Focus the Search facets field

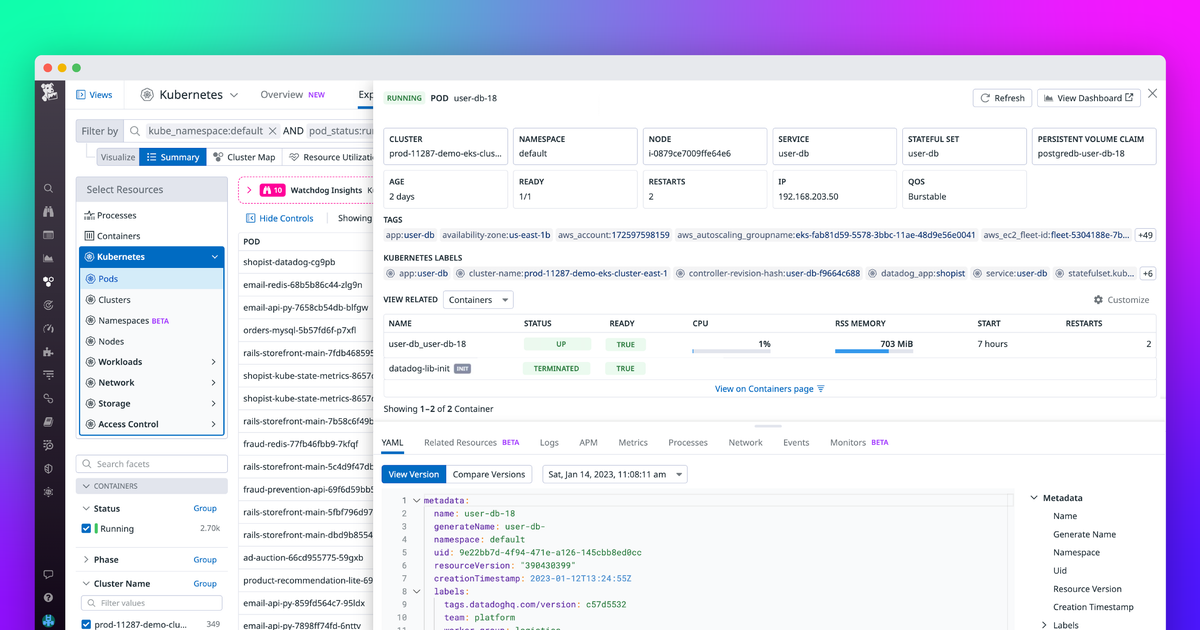tap(152, 464)
